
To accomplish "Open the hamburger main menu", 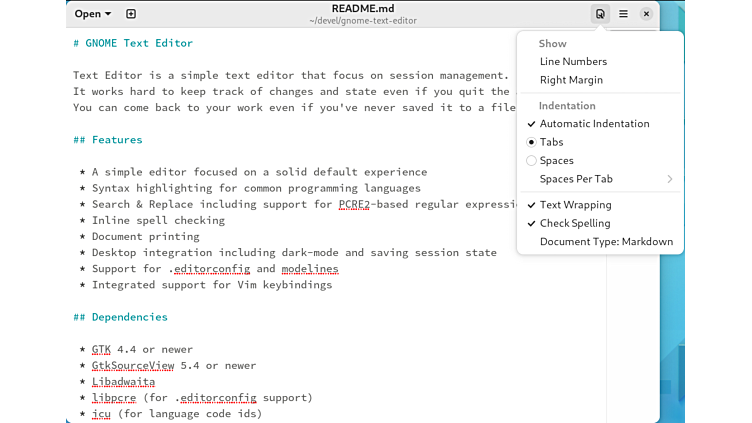I will (x=623, y=14).
